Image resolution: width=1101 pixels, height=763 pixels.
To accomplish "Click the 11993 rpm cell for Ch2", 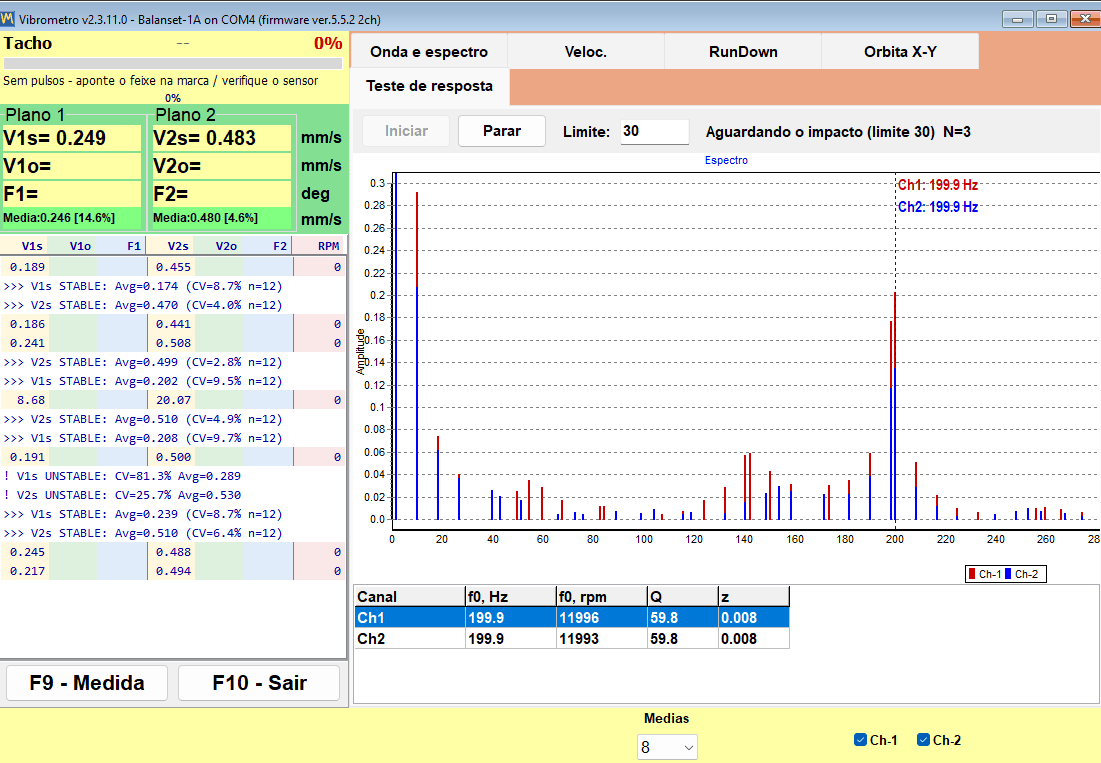I will click(x=602, y=639).
